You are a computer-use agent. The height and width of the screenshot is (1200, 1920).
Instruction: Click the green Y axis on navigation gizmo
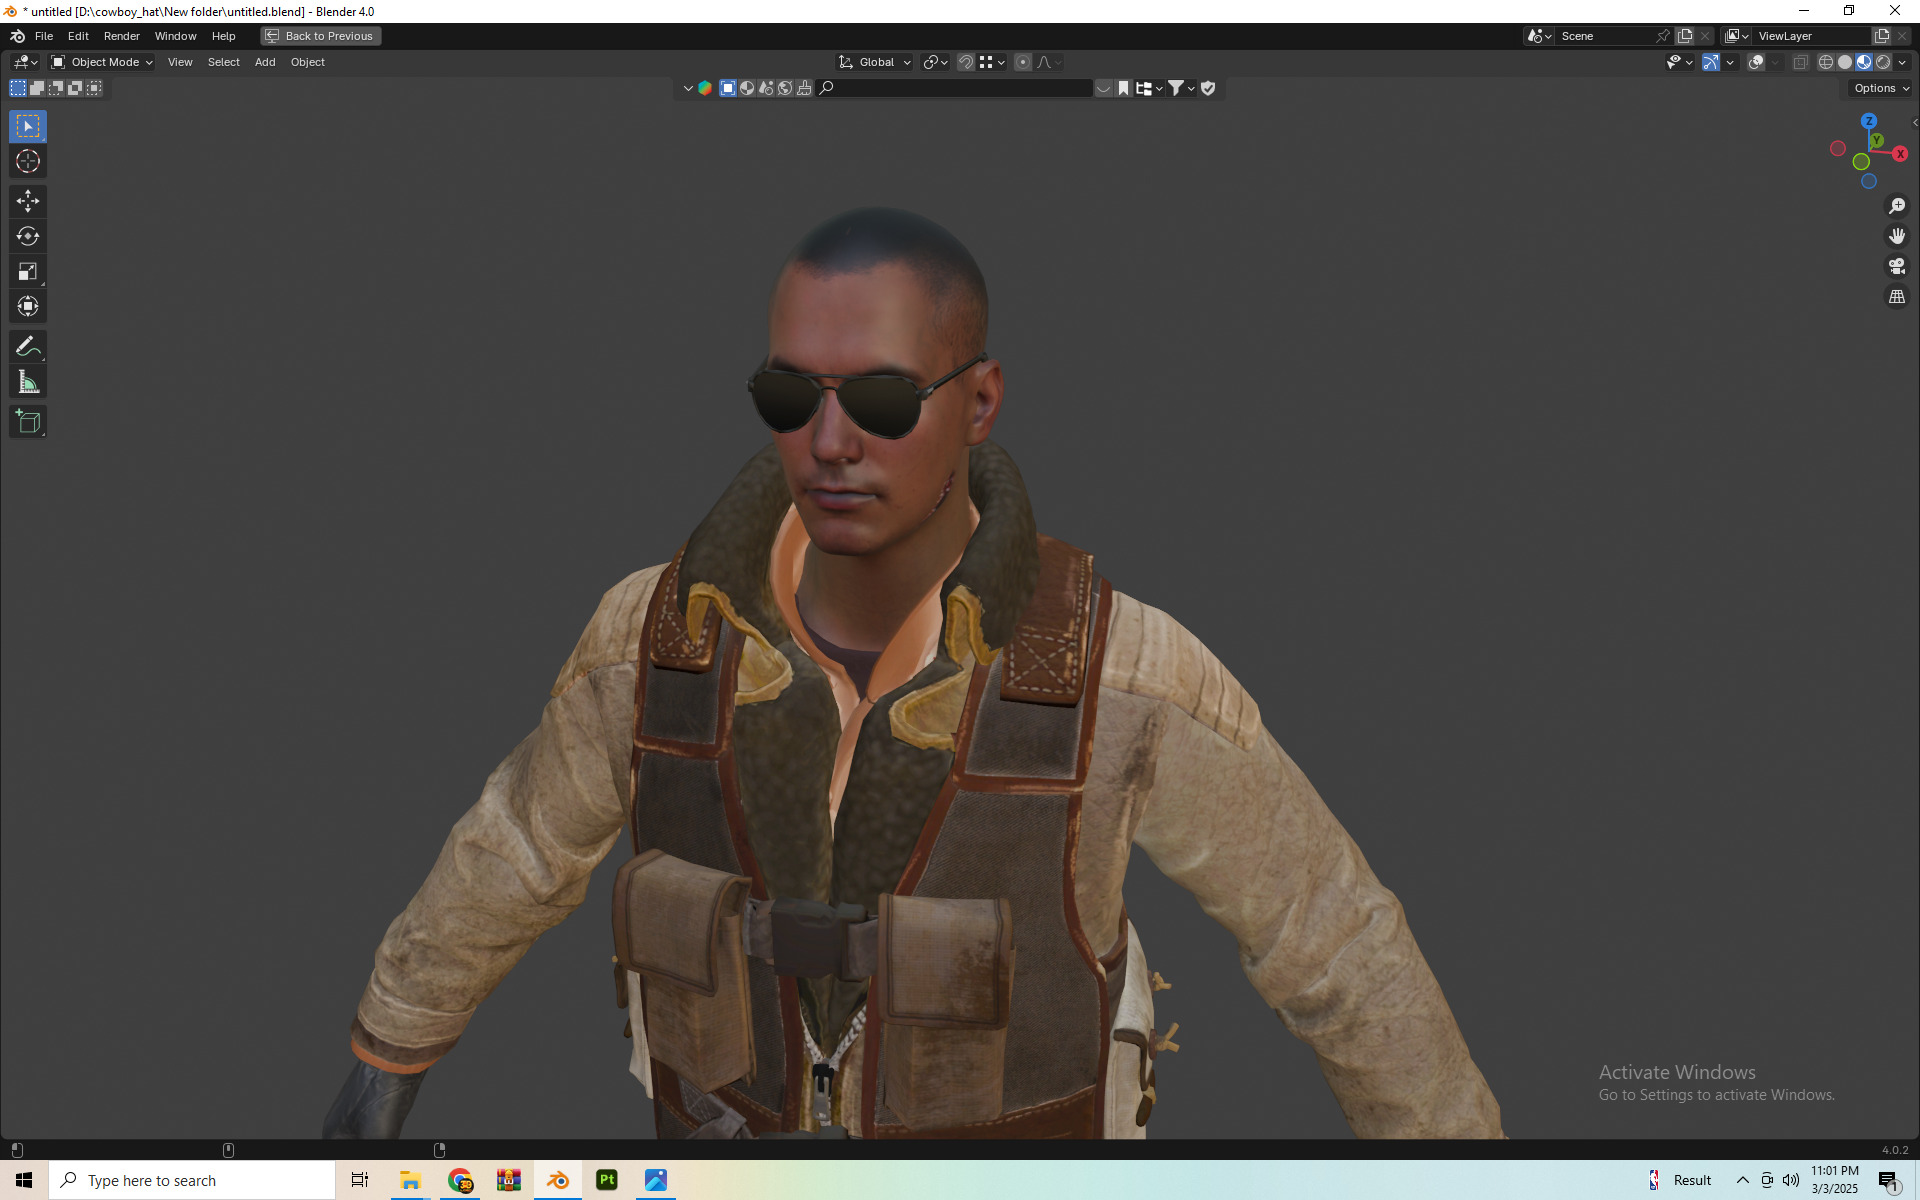click(1877, 141)
